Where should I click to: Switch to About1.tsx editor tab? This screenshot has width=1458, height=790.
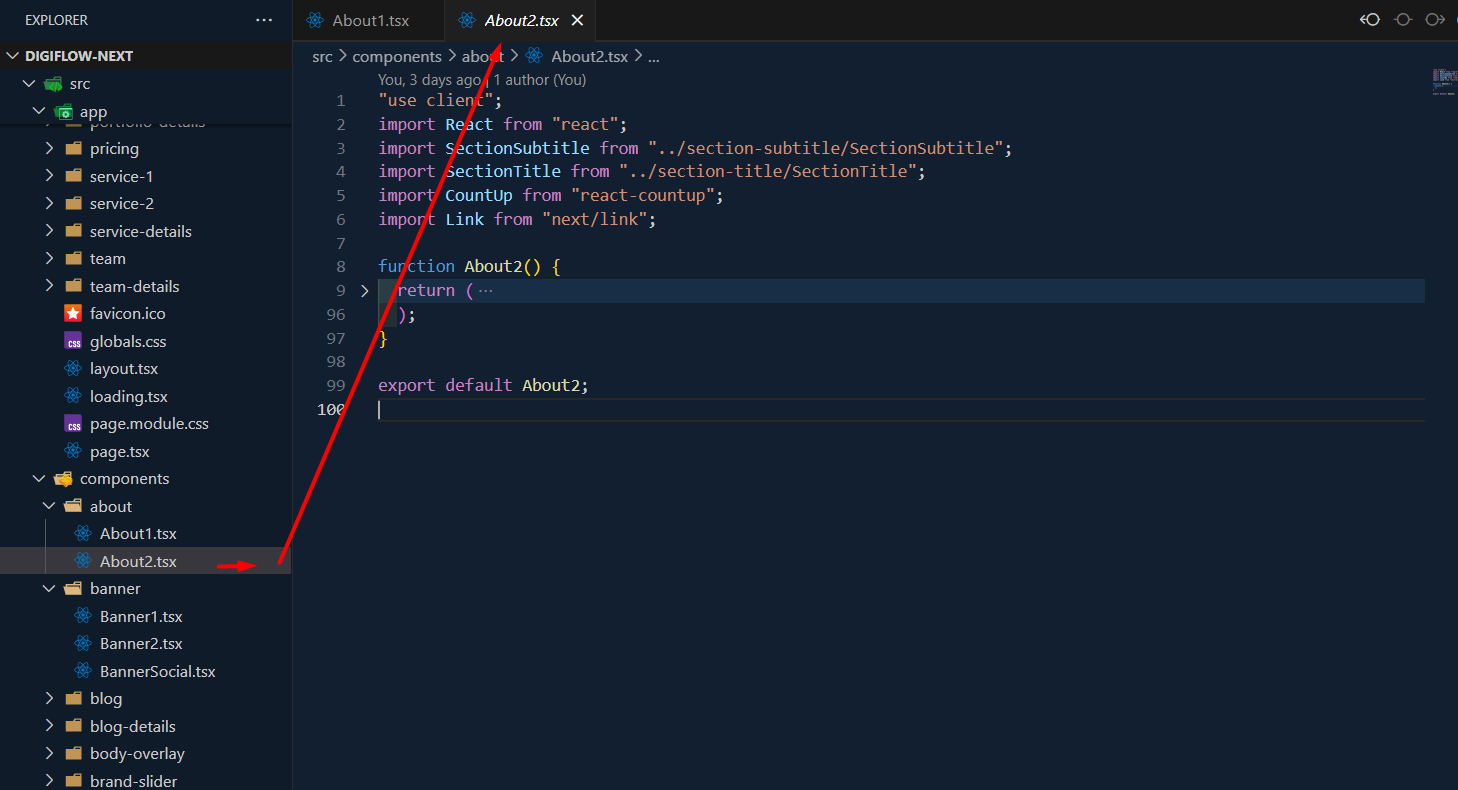pos(368,20)
